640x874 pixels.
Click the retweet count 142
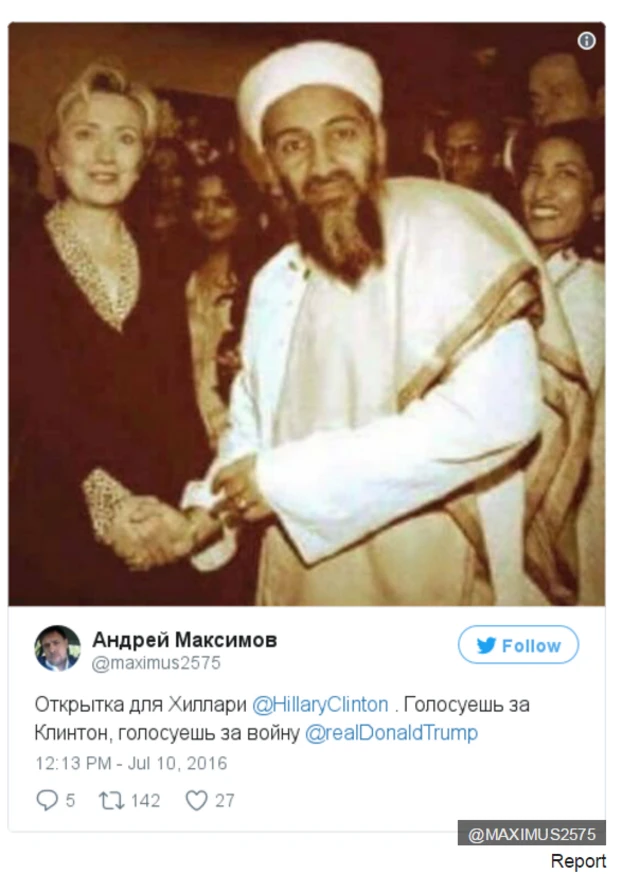pos(146,800)
